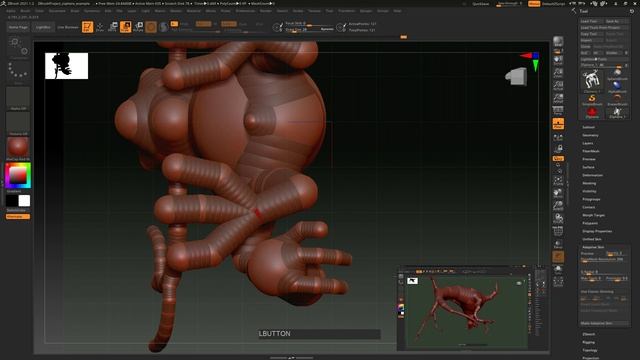Click the restore icon in Tool header

(631, 11)
